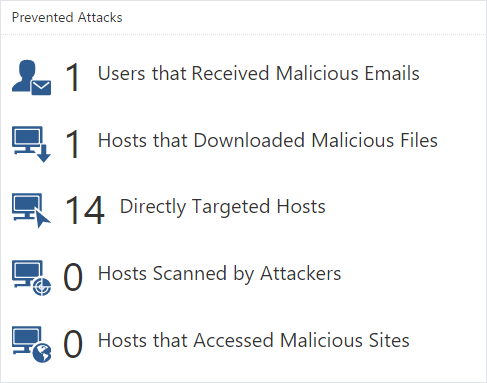487x383 pixels.
Task: Click the blue down arrow on download icon
Action: (x=44, y=153)
